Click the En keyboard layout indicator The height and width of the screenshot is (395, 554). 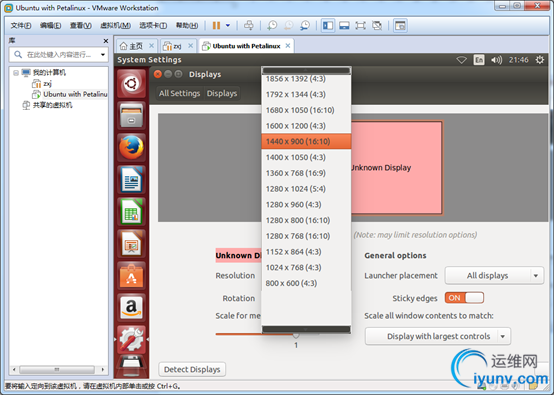[x=479, y=60]
